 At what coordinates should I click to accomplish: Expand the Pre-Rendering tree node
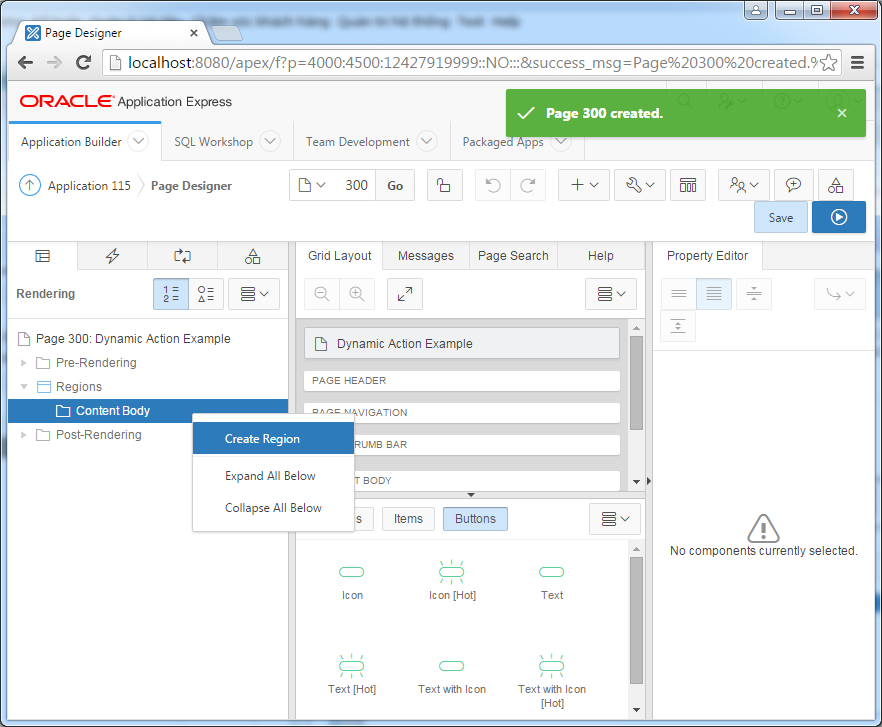tap(24, 363)
